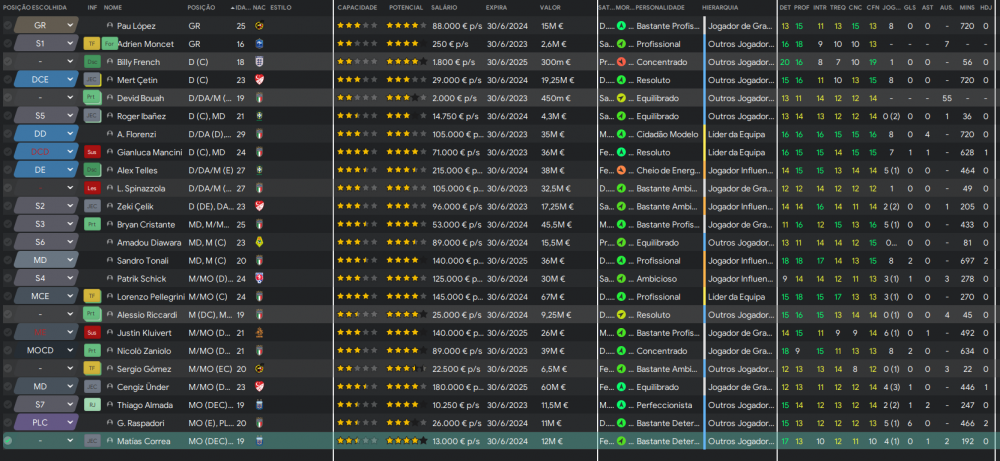Click the Sus icon beside Justin Kluivert

pyautogui.click(x=92, y=333)
